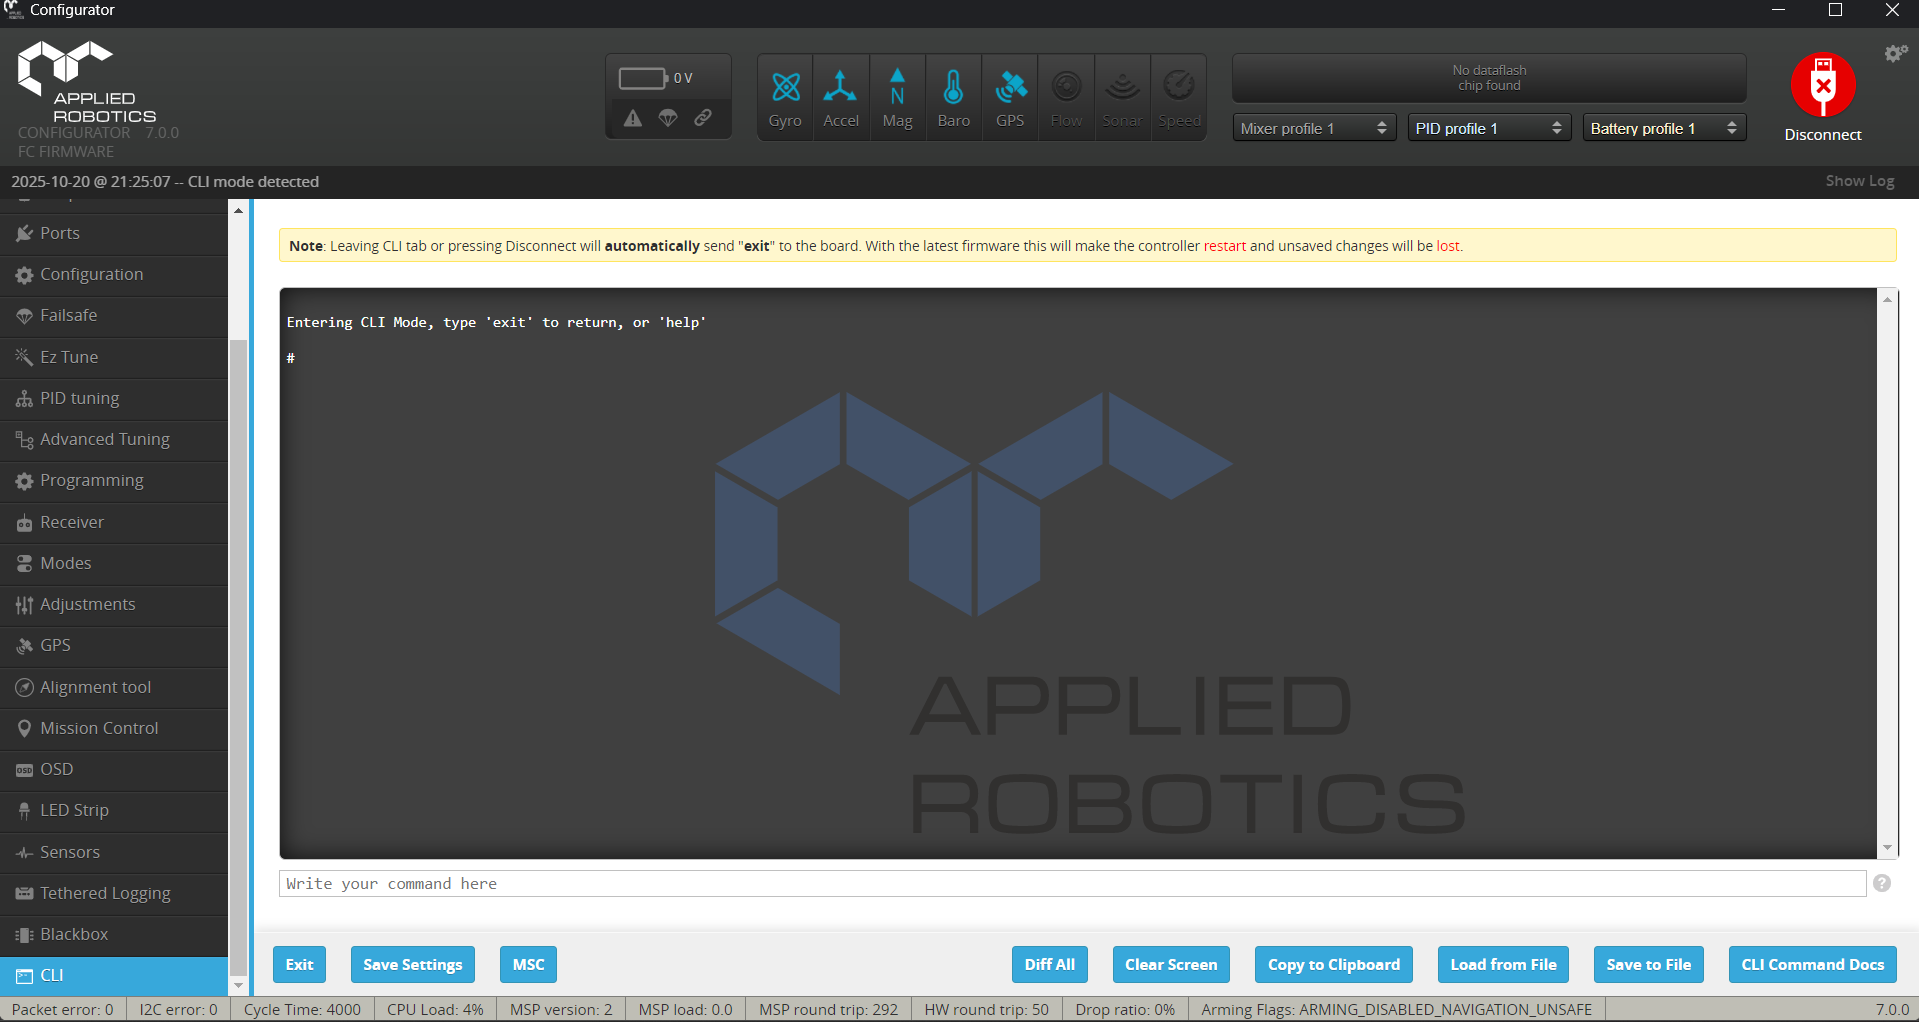Image resolution: width=1919 pixels, height=1022 pixels.
Task: Expand the Battery profile 1 dropdown
Action: [1664, 128]
